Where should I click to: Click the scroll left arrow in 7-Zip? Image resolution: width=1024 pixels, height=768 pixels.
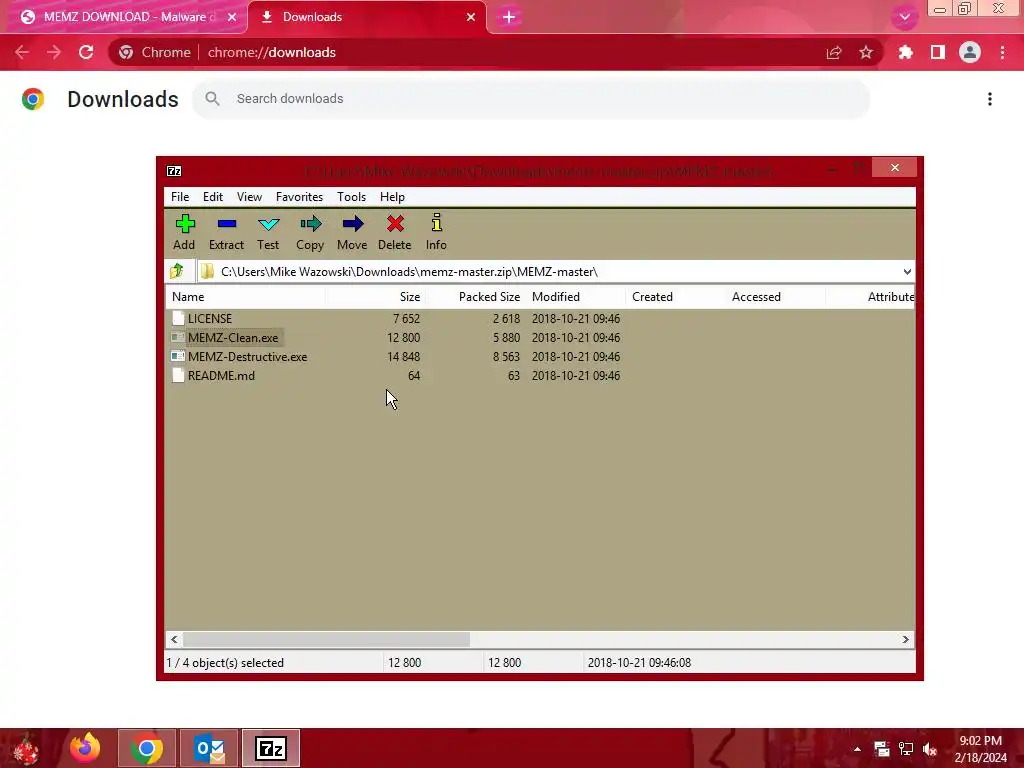coord(174,639)
